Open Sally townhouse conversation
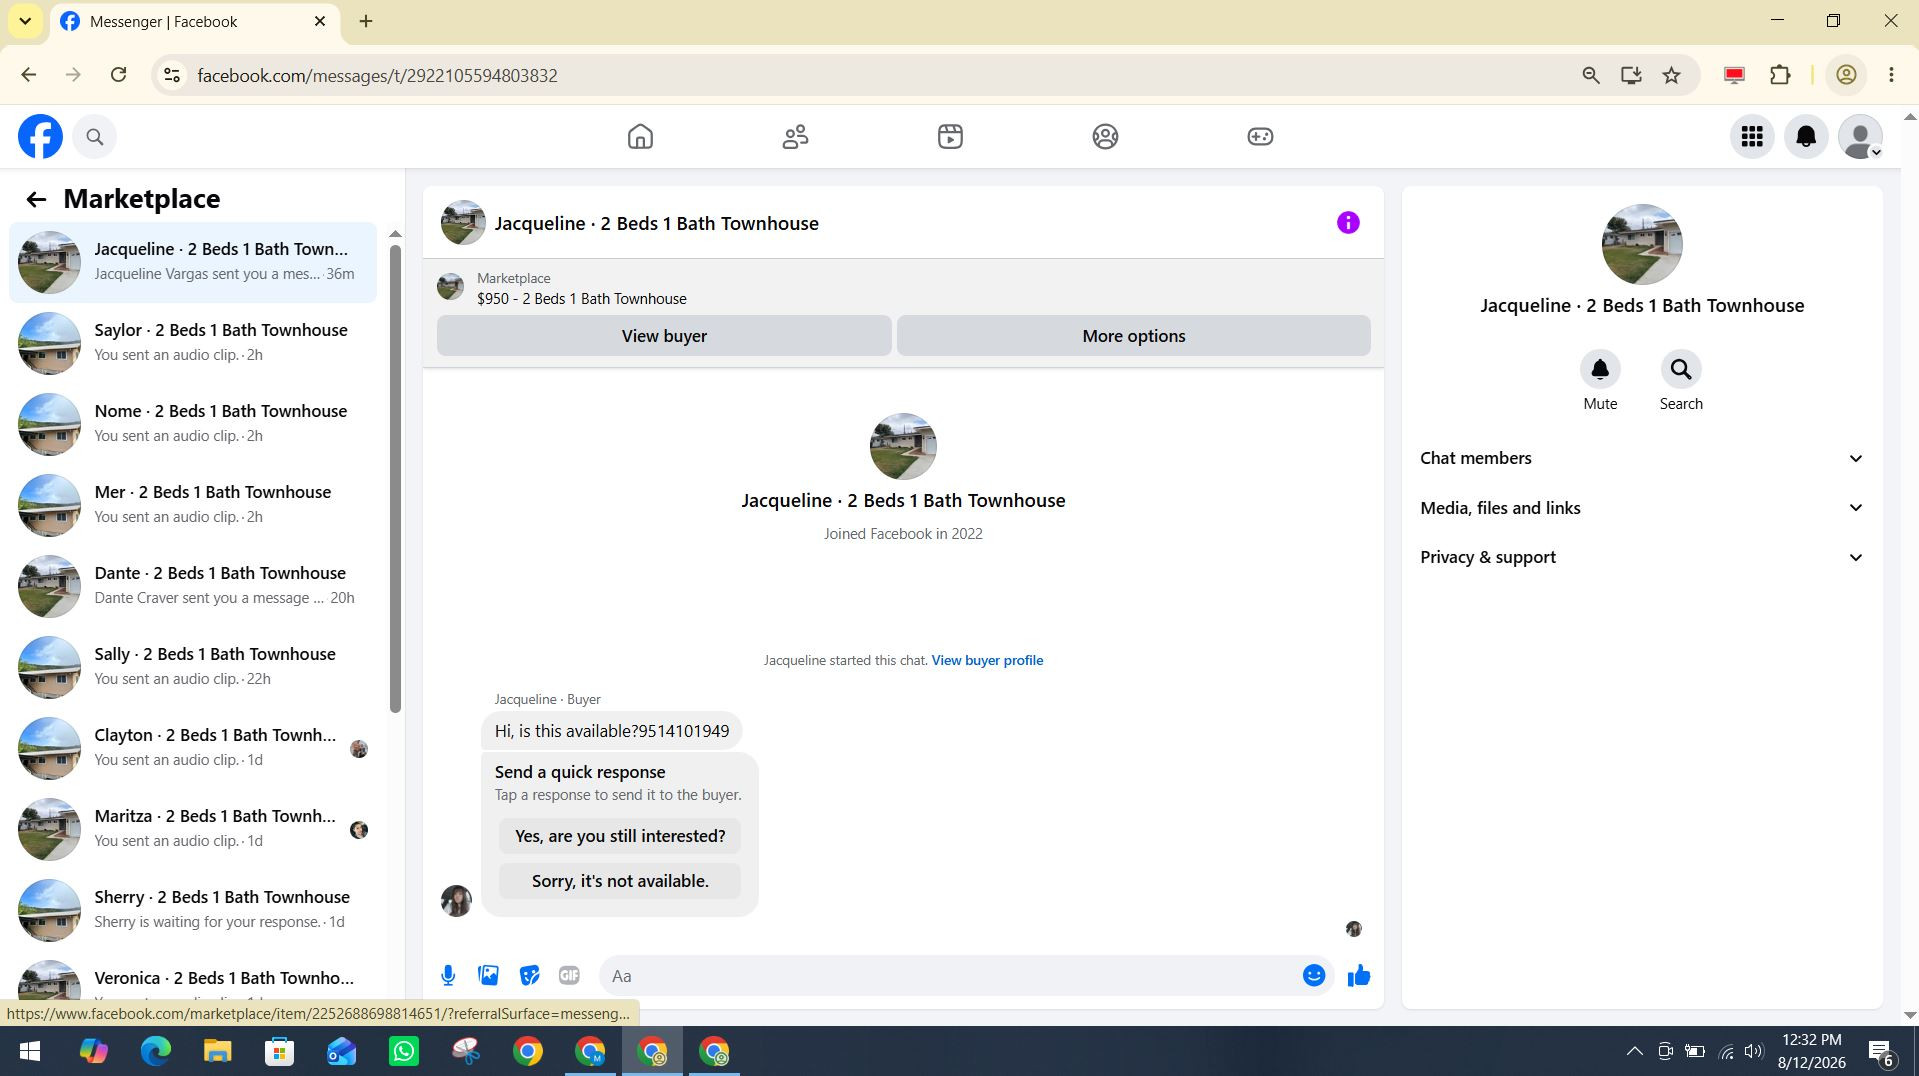The width and height of the screenshot is (1919, 1076). pyautogui.click(x=193, y=666)
